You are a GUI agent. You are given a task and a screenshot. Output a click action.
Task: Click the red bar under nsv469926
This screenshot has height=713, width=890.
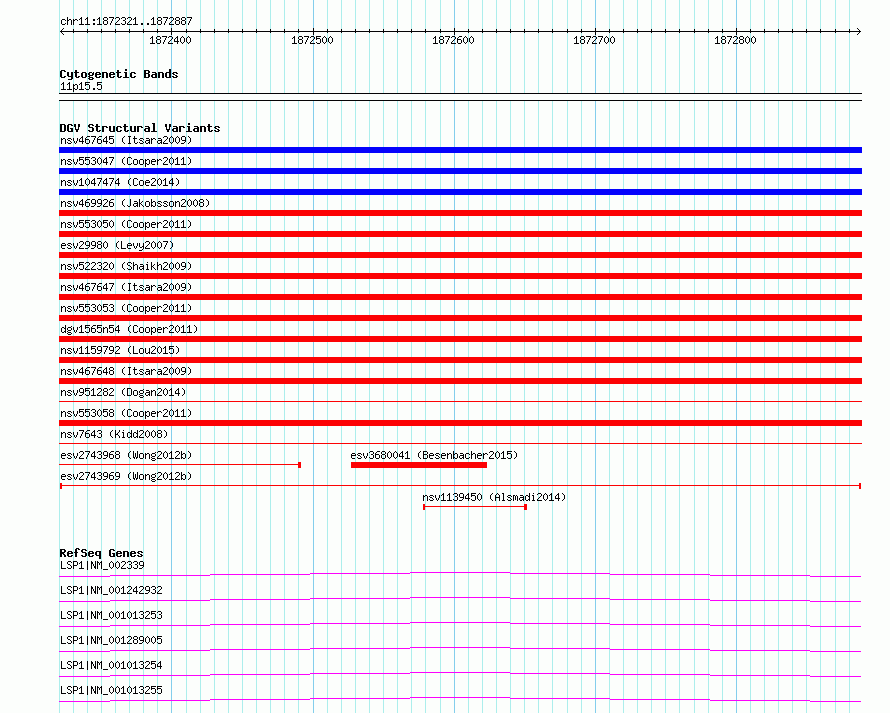pos(460,213)
